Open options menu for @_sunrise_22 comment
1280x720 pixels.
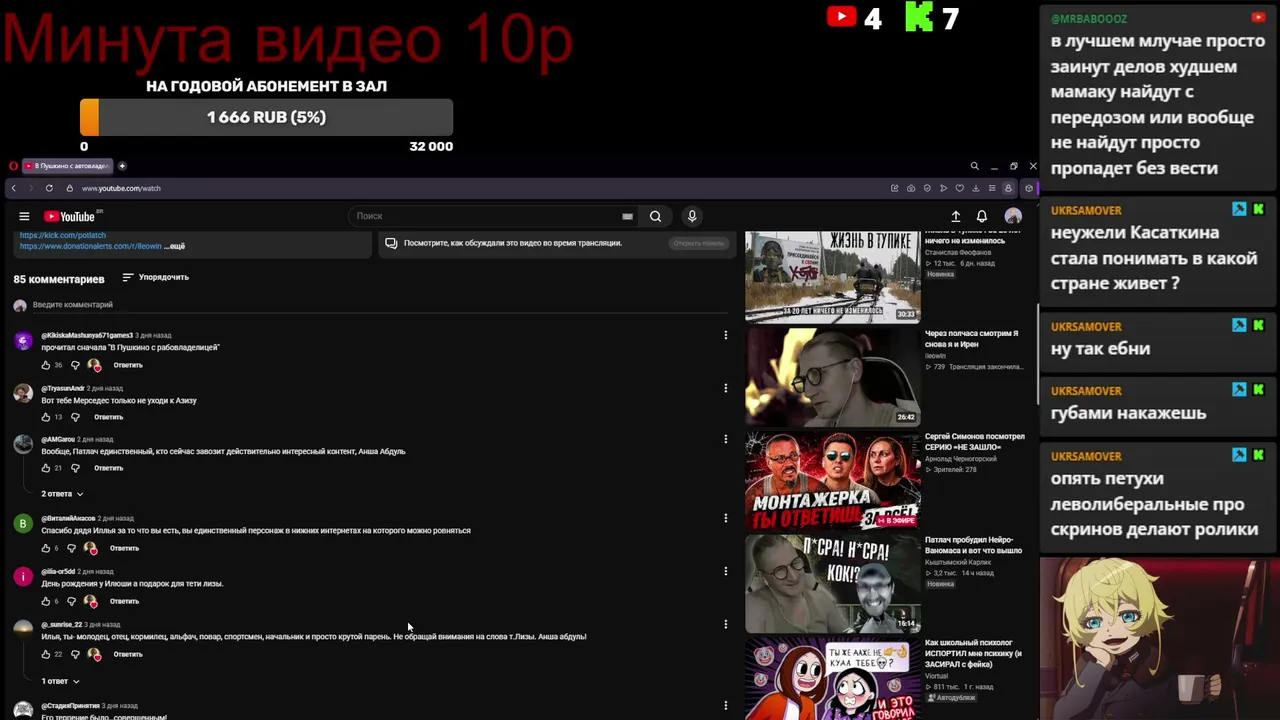click(726, 624)
